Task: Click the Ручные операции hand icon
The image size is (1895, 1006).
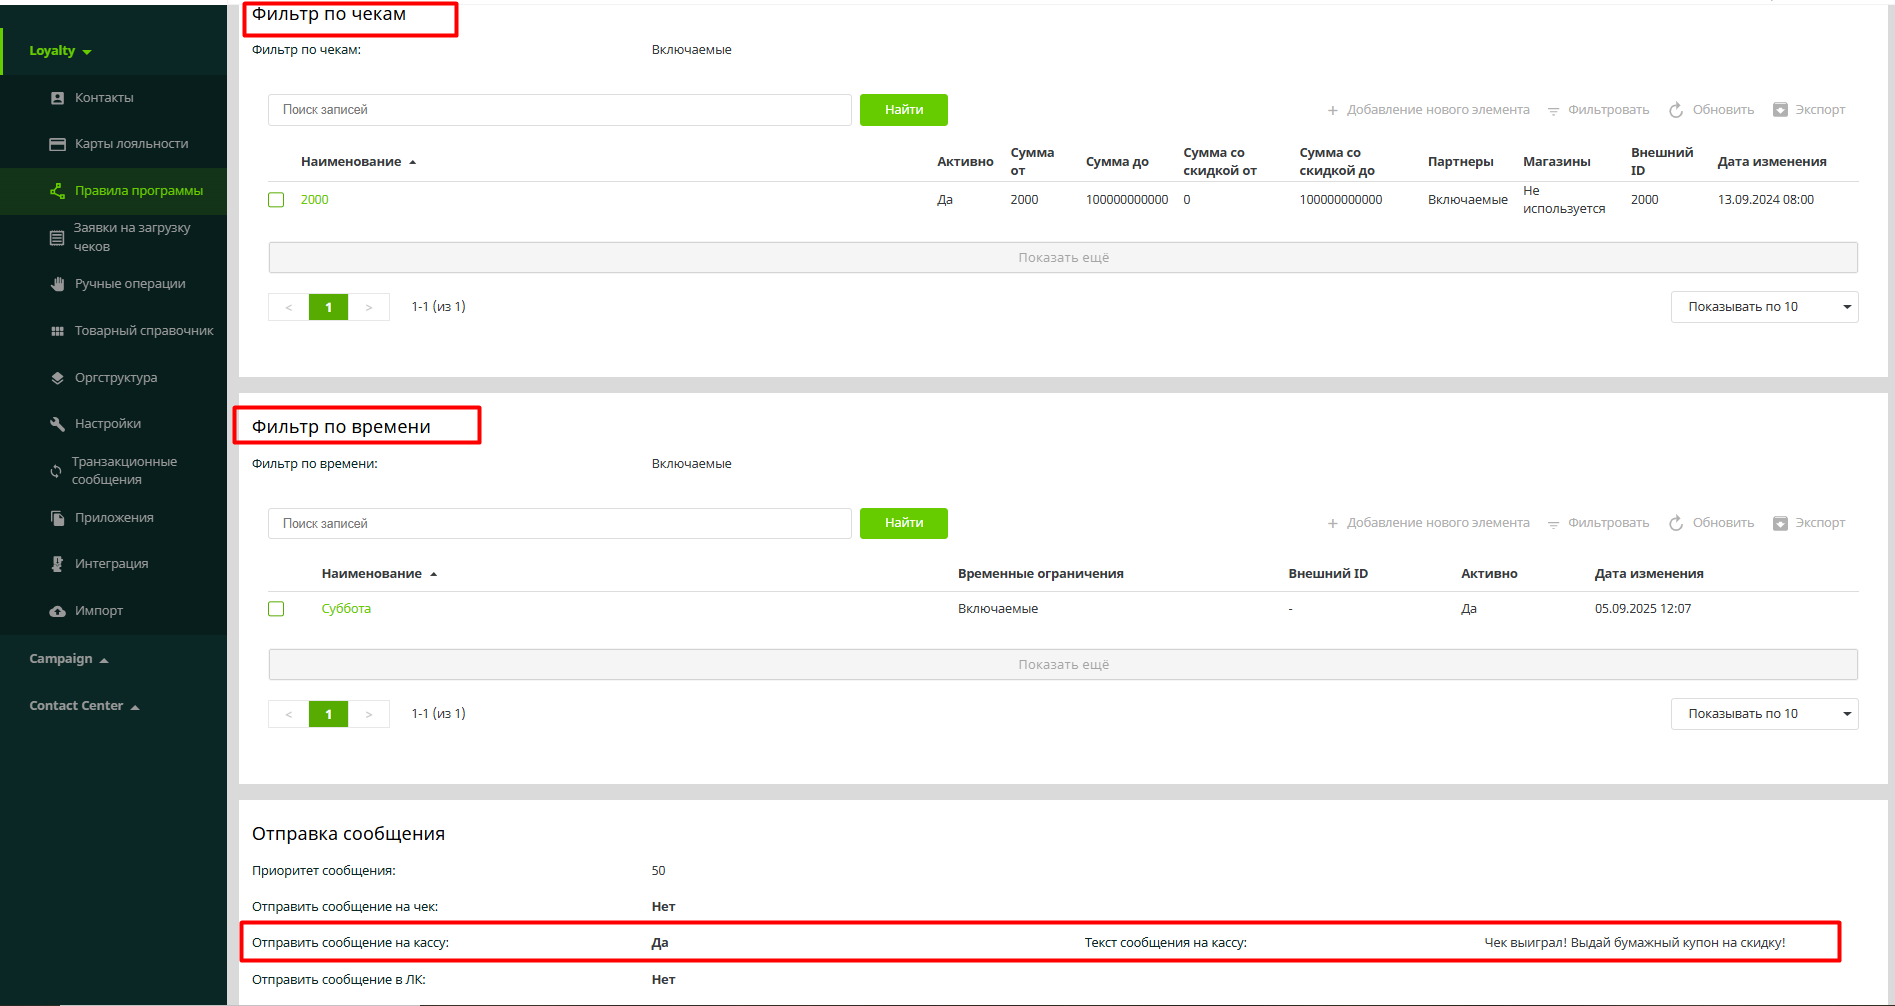Action: [x=57, y=284]
